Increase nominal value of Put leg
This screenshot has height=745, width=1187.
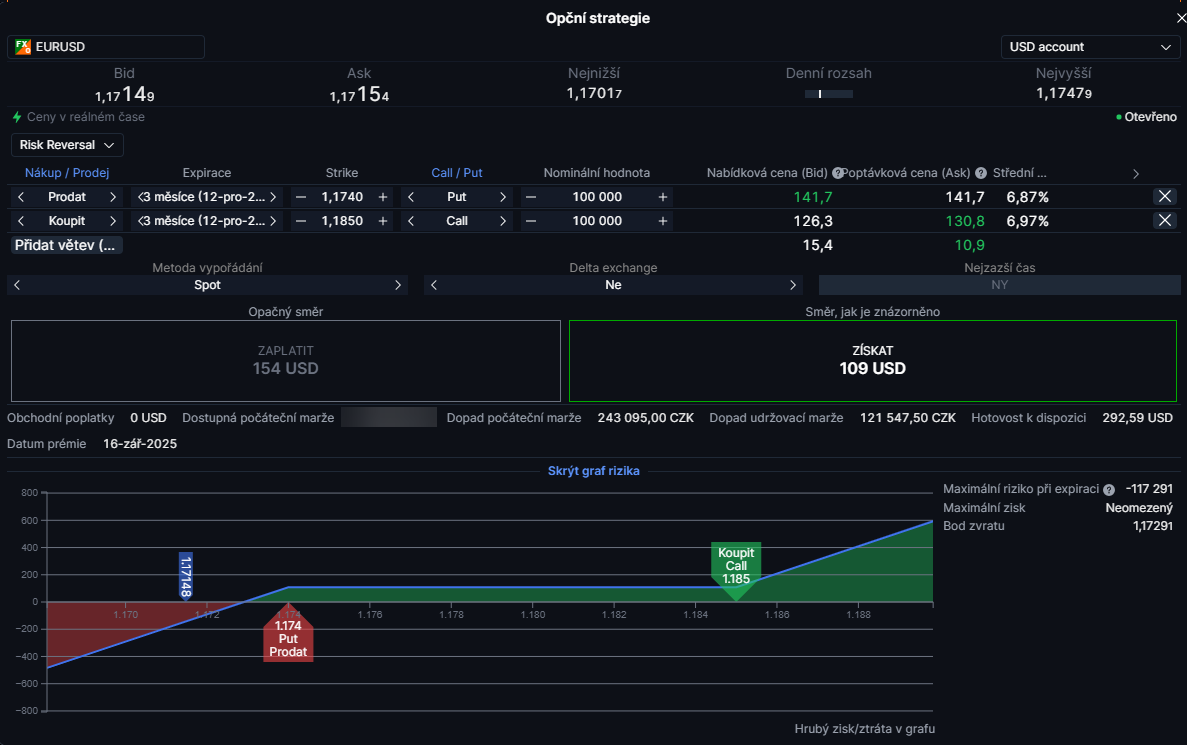pos(662,197)
